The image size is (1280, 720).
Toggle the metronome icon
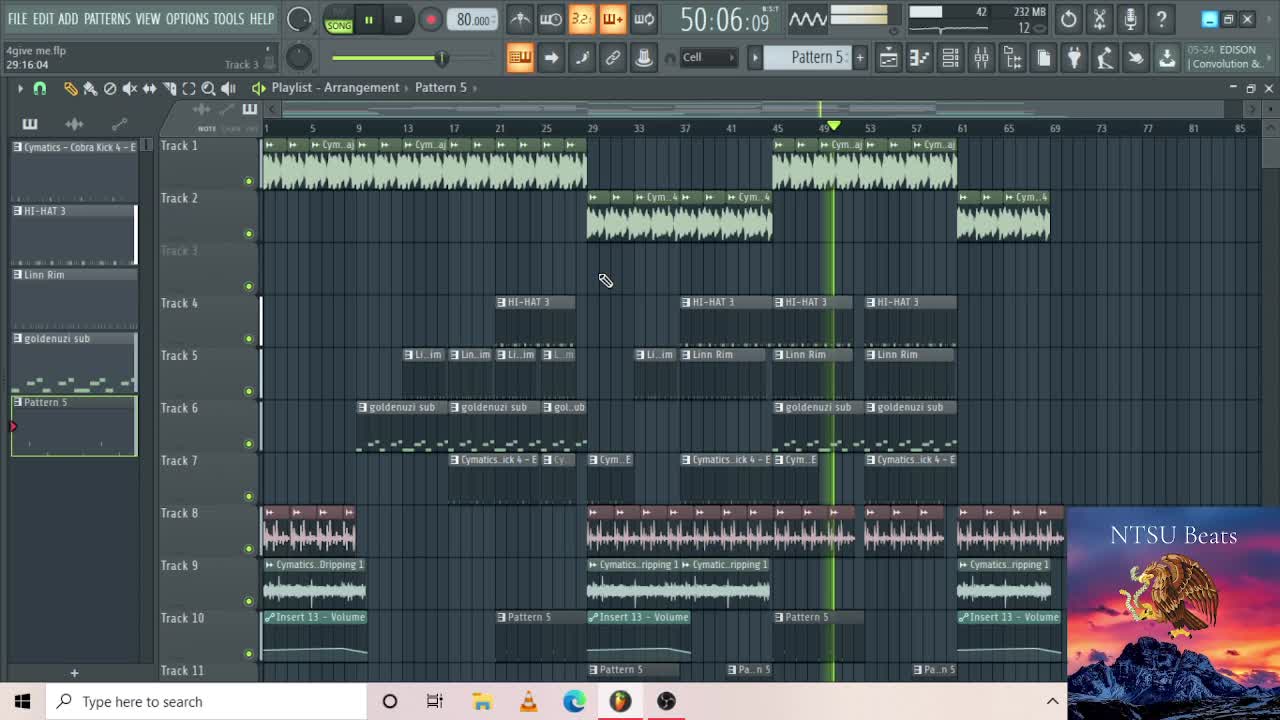(x=520, y=19)
